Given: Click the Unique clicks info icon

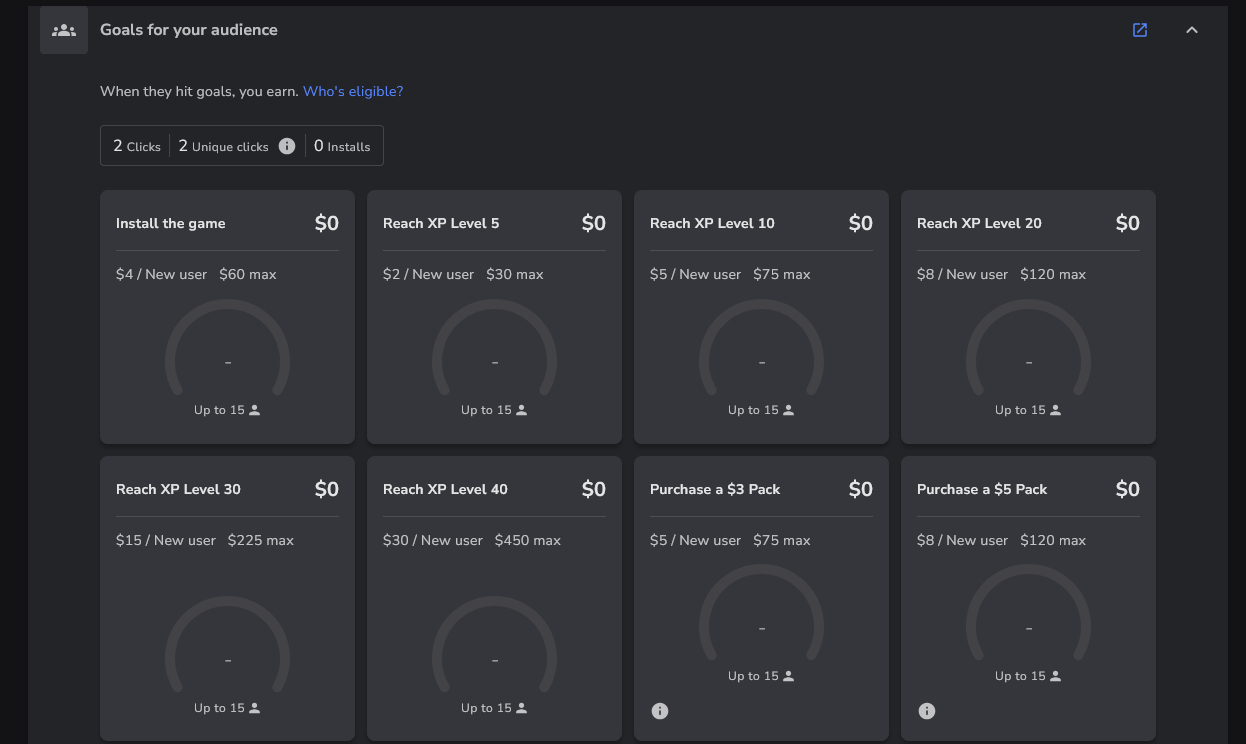Looking at the screenshot, I should coord(287,146).
